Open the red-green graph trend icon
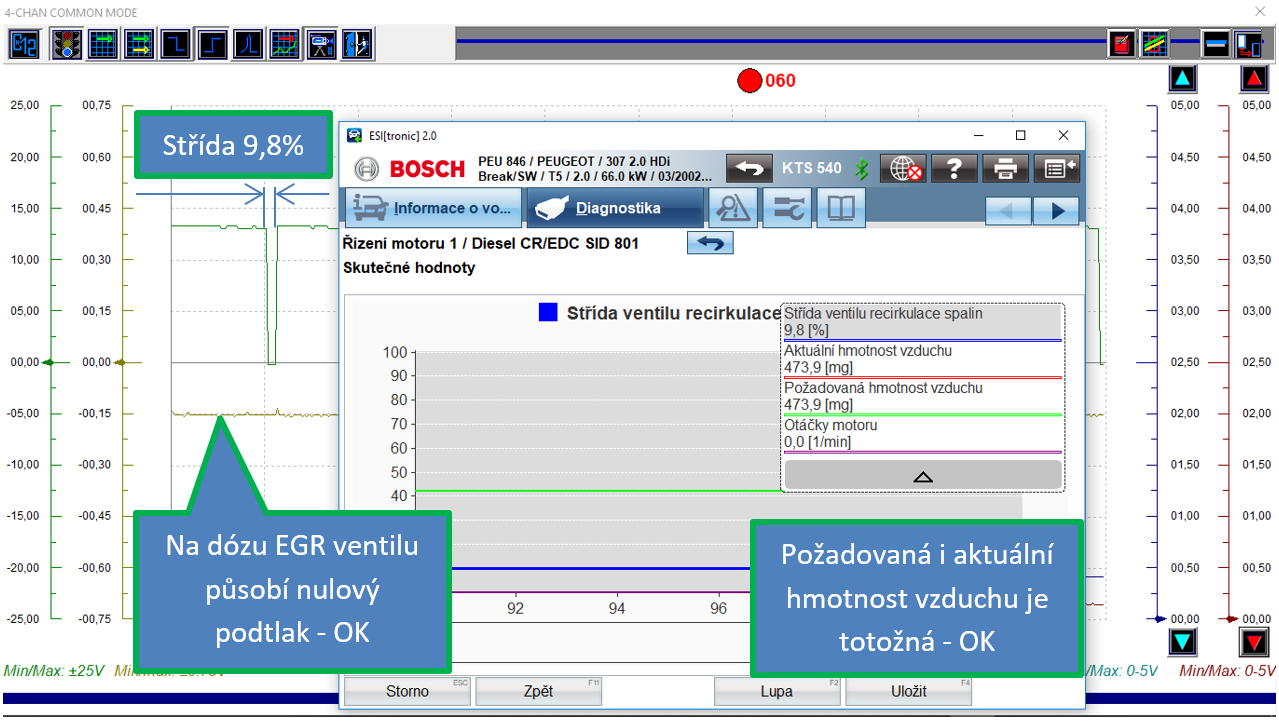 pos(285,44)
